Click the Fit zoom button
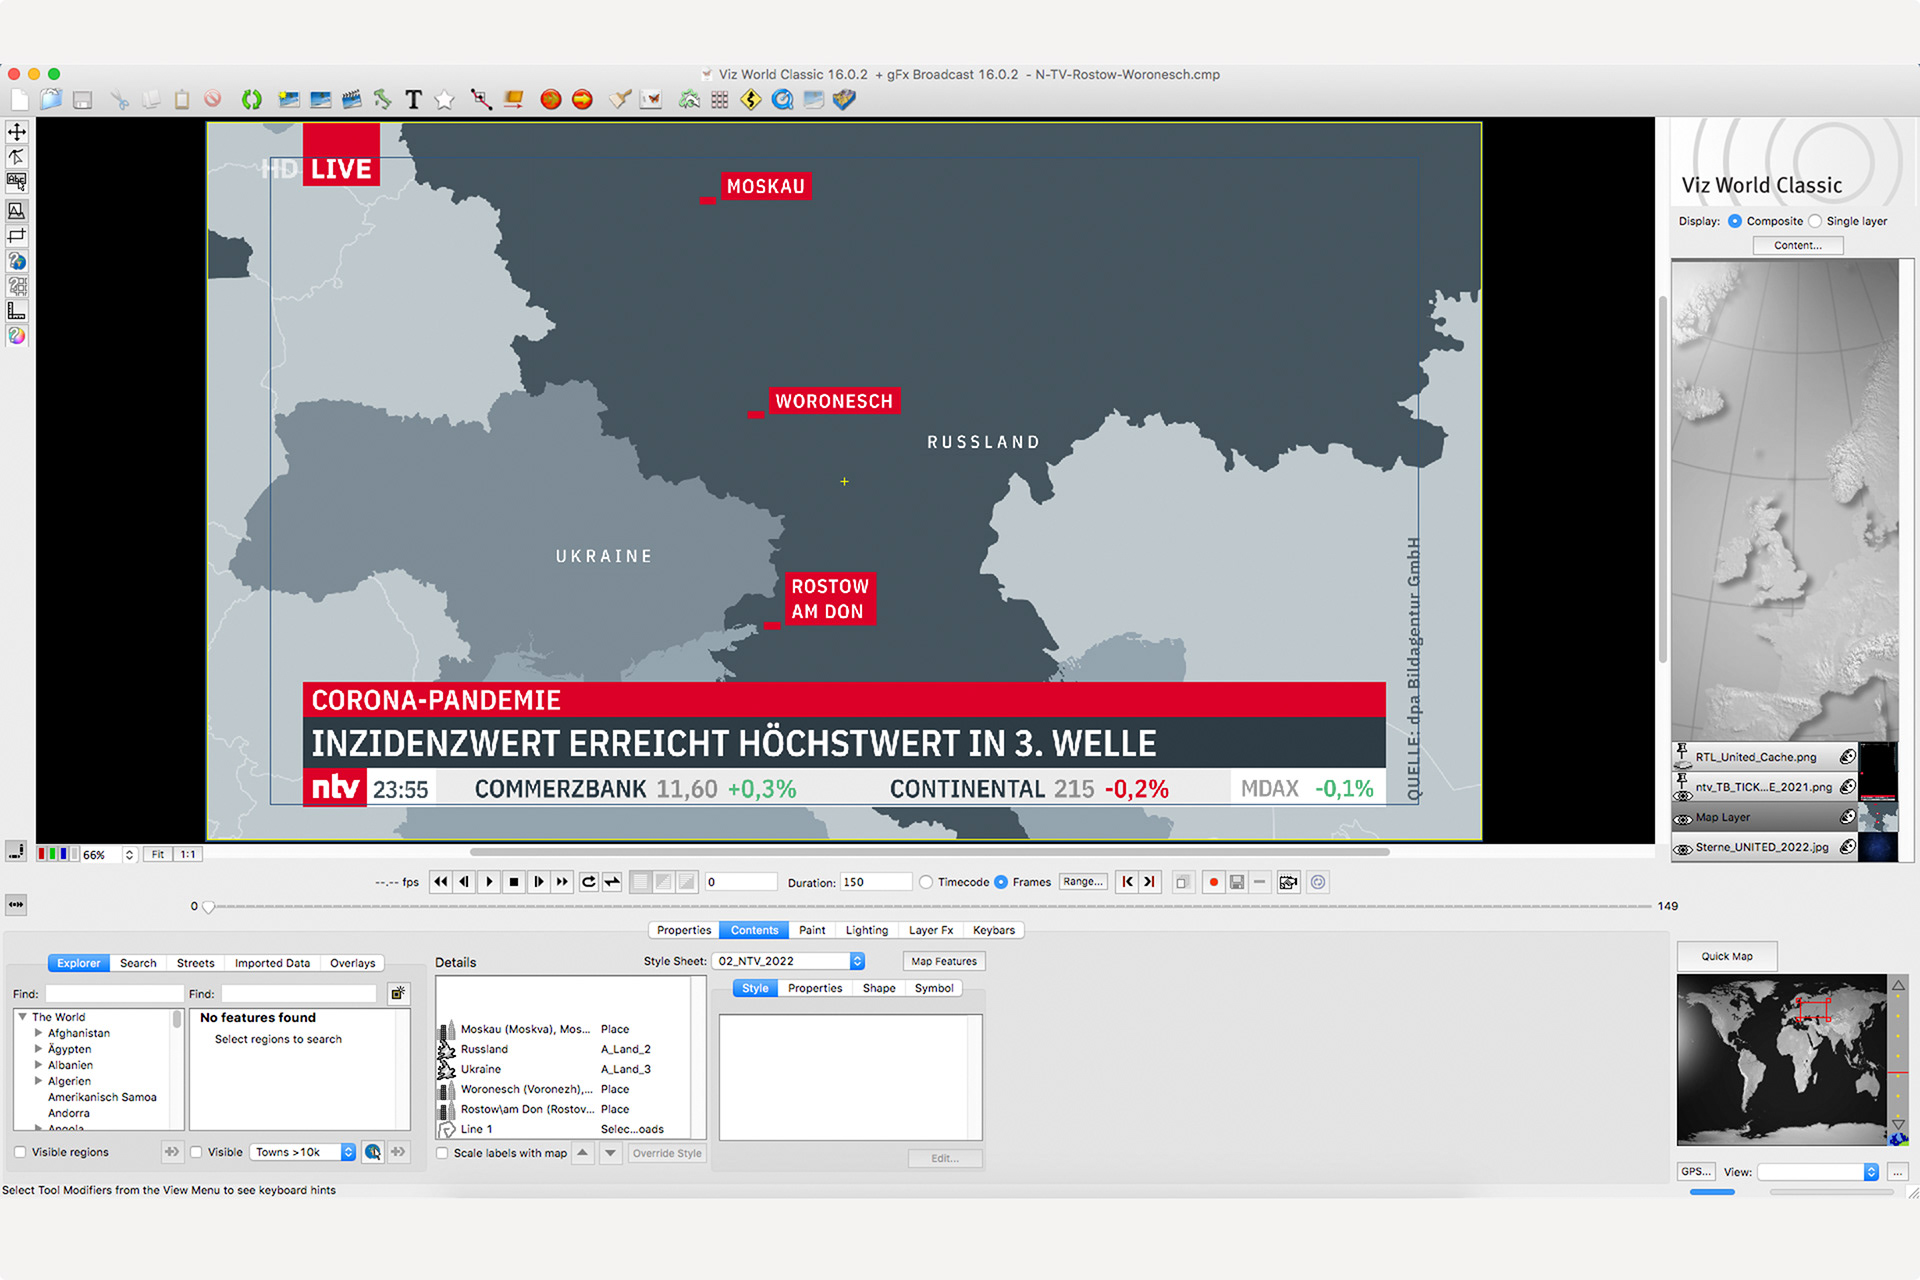This screenshot has height=1280, width=1920. [x=158, y=855]
